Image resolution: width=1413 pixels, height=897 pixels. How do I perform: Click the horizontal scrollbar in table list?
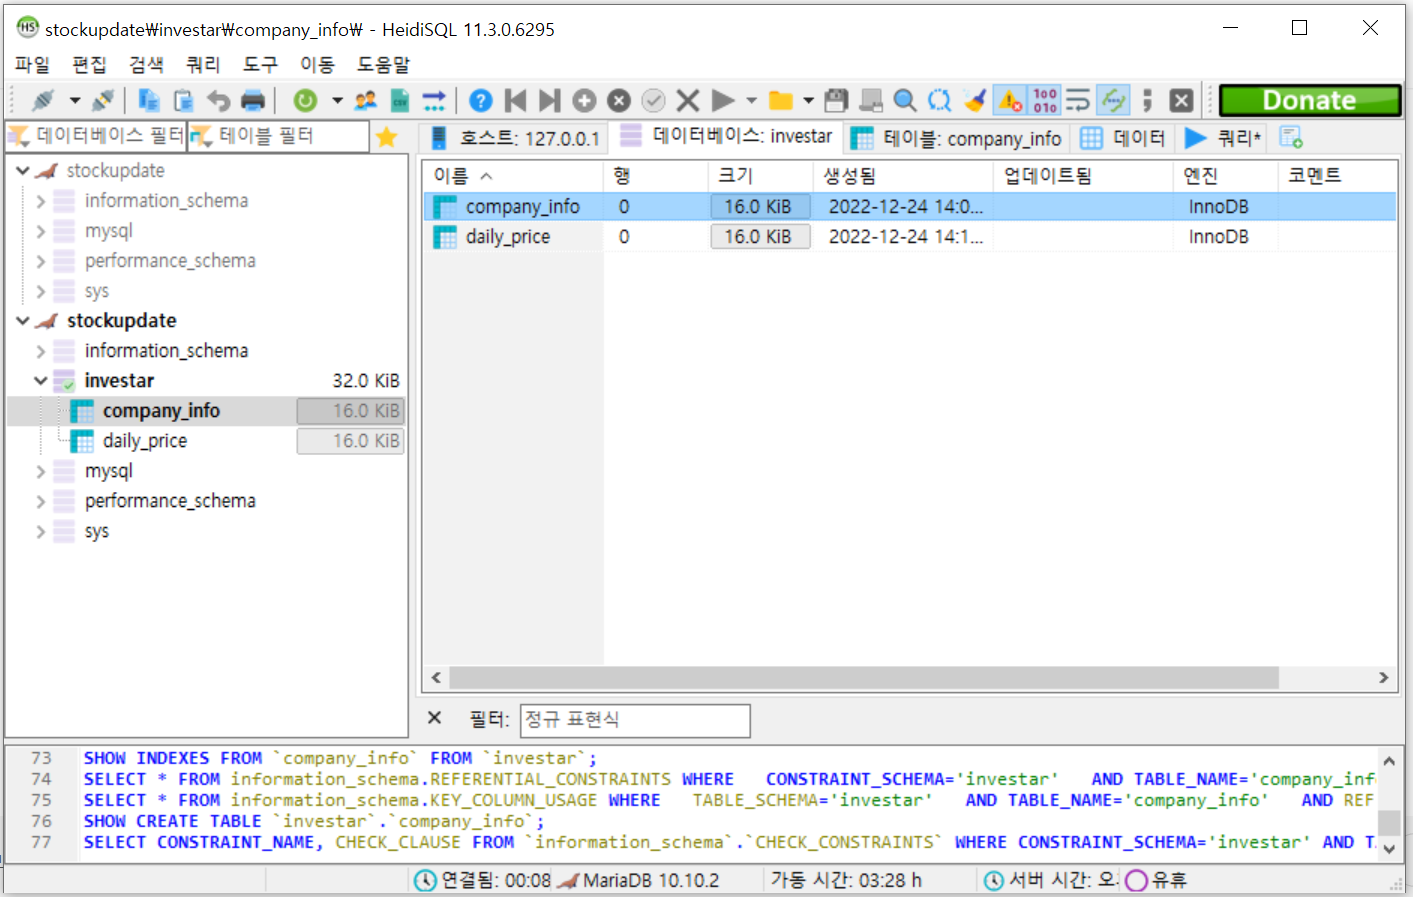click(864, 678)
